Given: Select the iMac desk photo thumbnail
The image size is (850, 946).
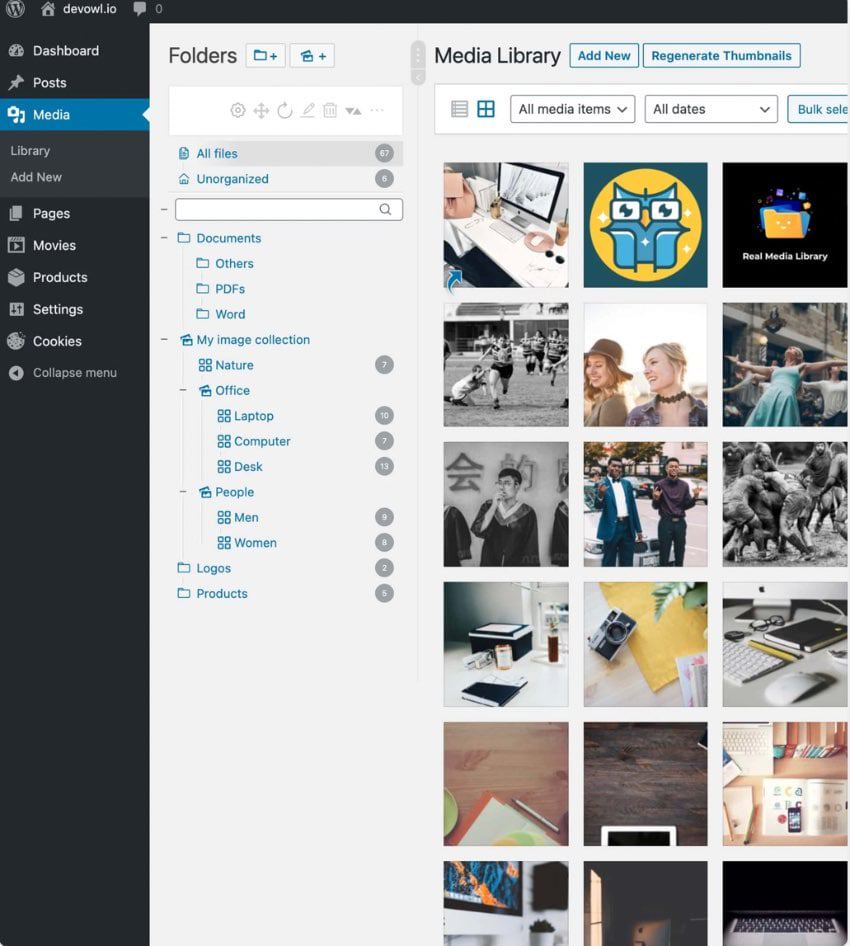Looking at the screenshot, I should pyautogui.click(x=506, y=224).
